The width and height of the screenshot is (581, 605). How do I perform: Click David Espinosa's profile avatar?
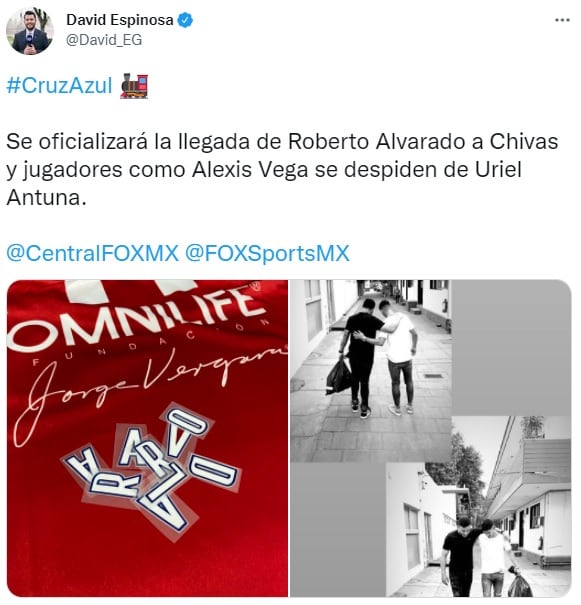pyautogui.click(x=30, y=31)
